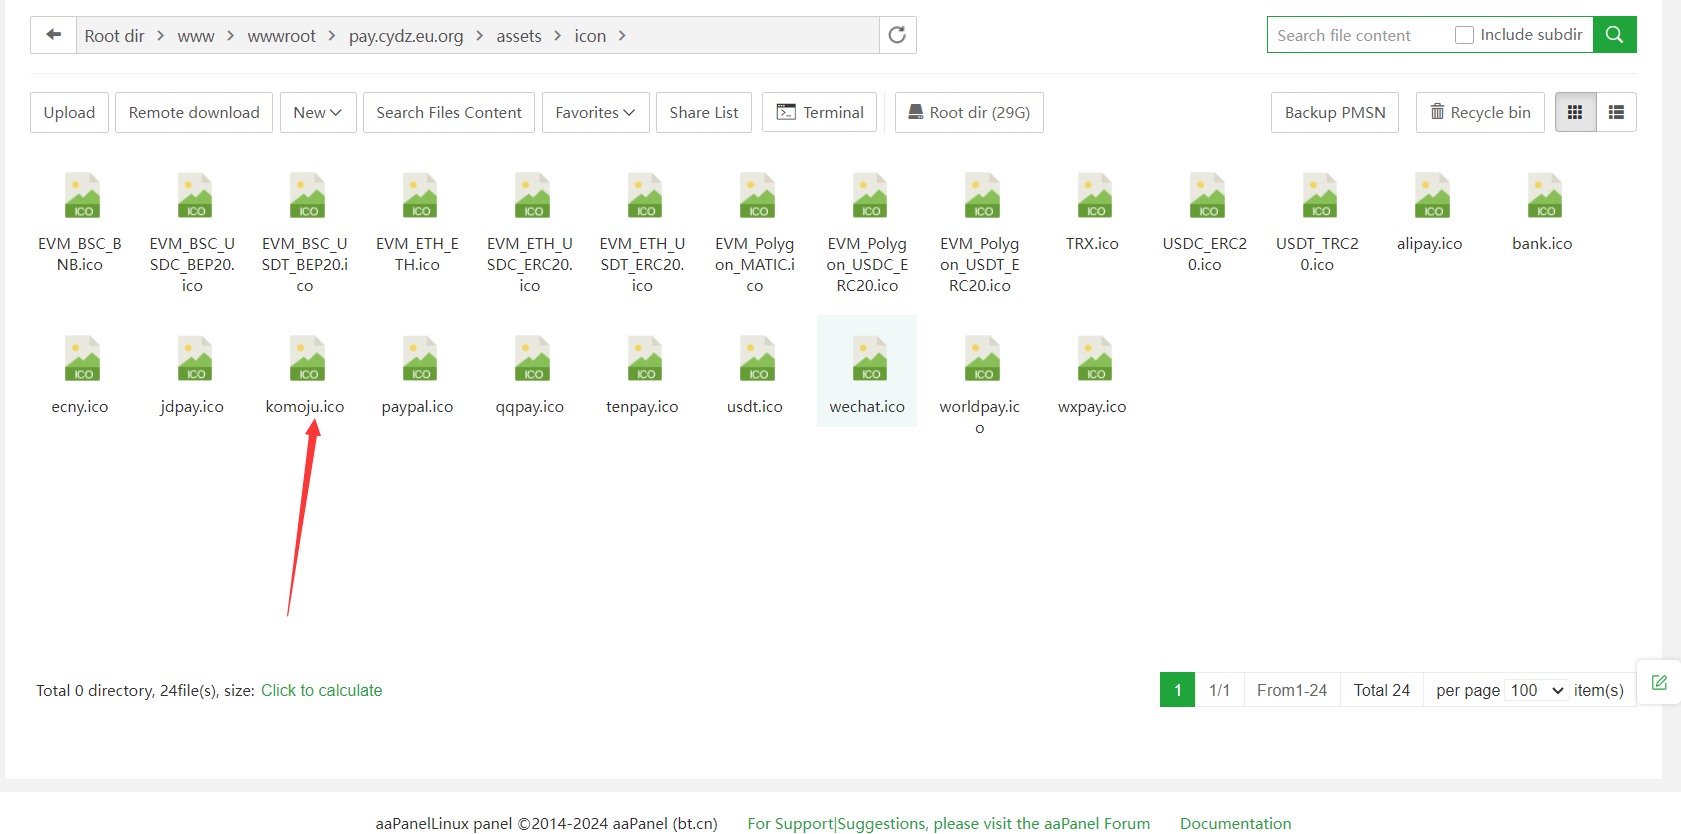Screen dimensions: 1681x834
Task: Open Remote download
Action: point(194,112)
